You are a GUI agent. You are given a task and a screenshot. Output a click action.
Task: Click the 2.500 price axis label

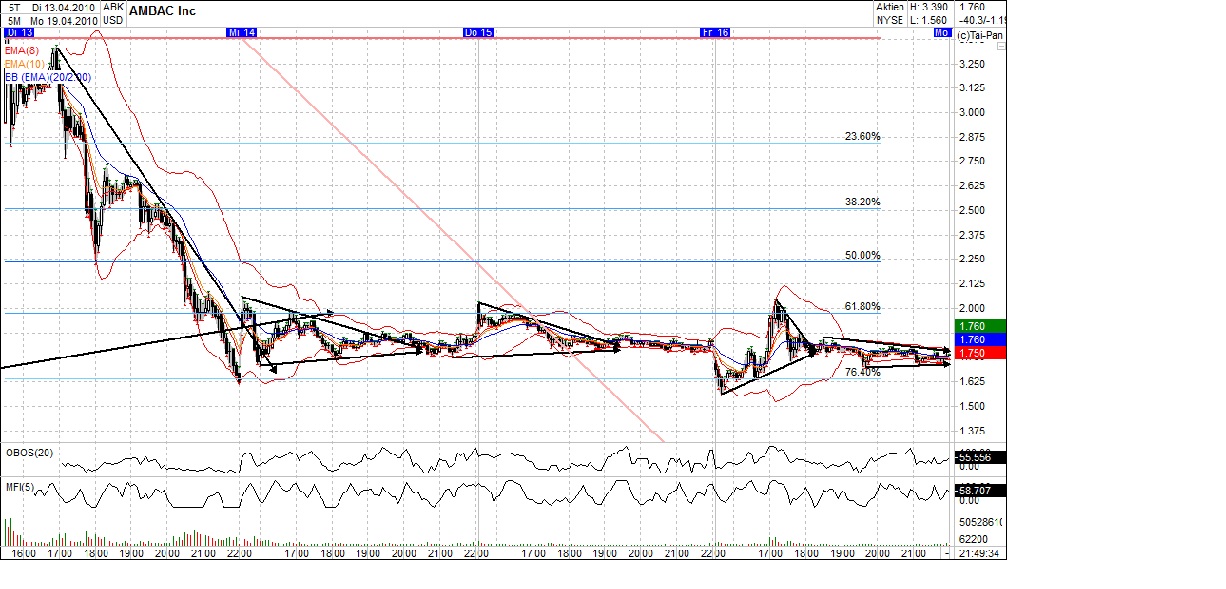[x=973, y=210]
